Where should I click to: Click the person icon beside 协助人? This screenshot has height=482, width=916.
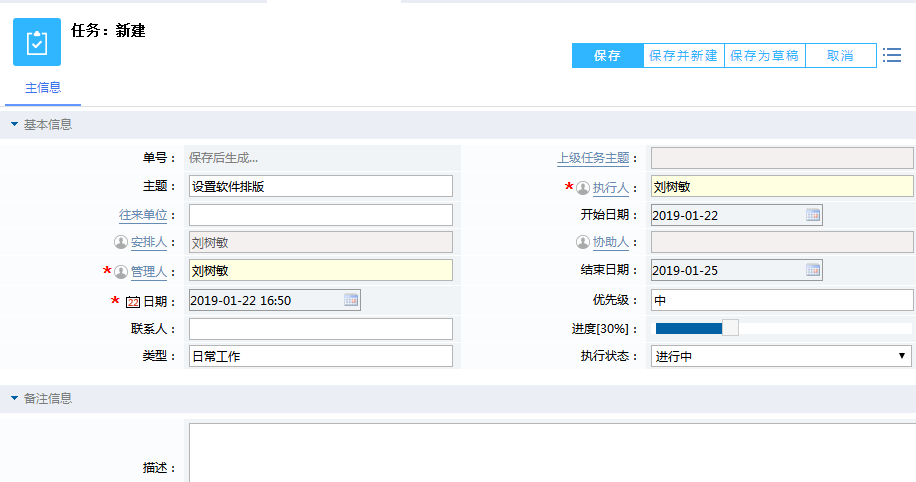583,242
